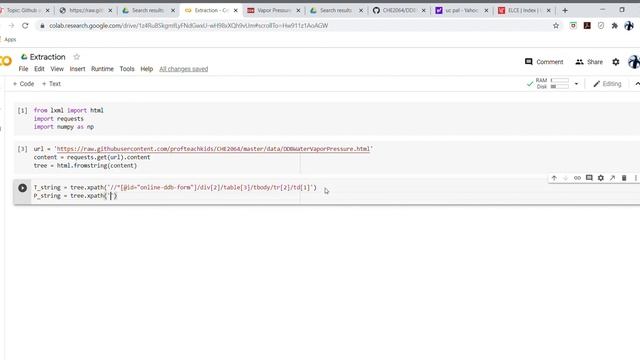The height and width of the screenshot is (360, 640).
Task: Add a comment on the selected cell
Action: point(589,178)
